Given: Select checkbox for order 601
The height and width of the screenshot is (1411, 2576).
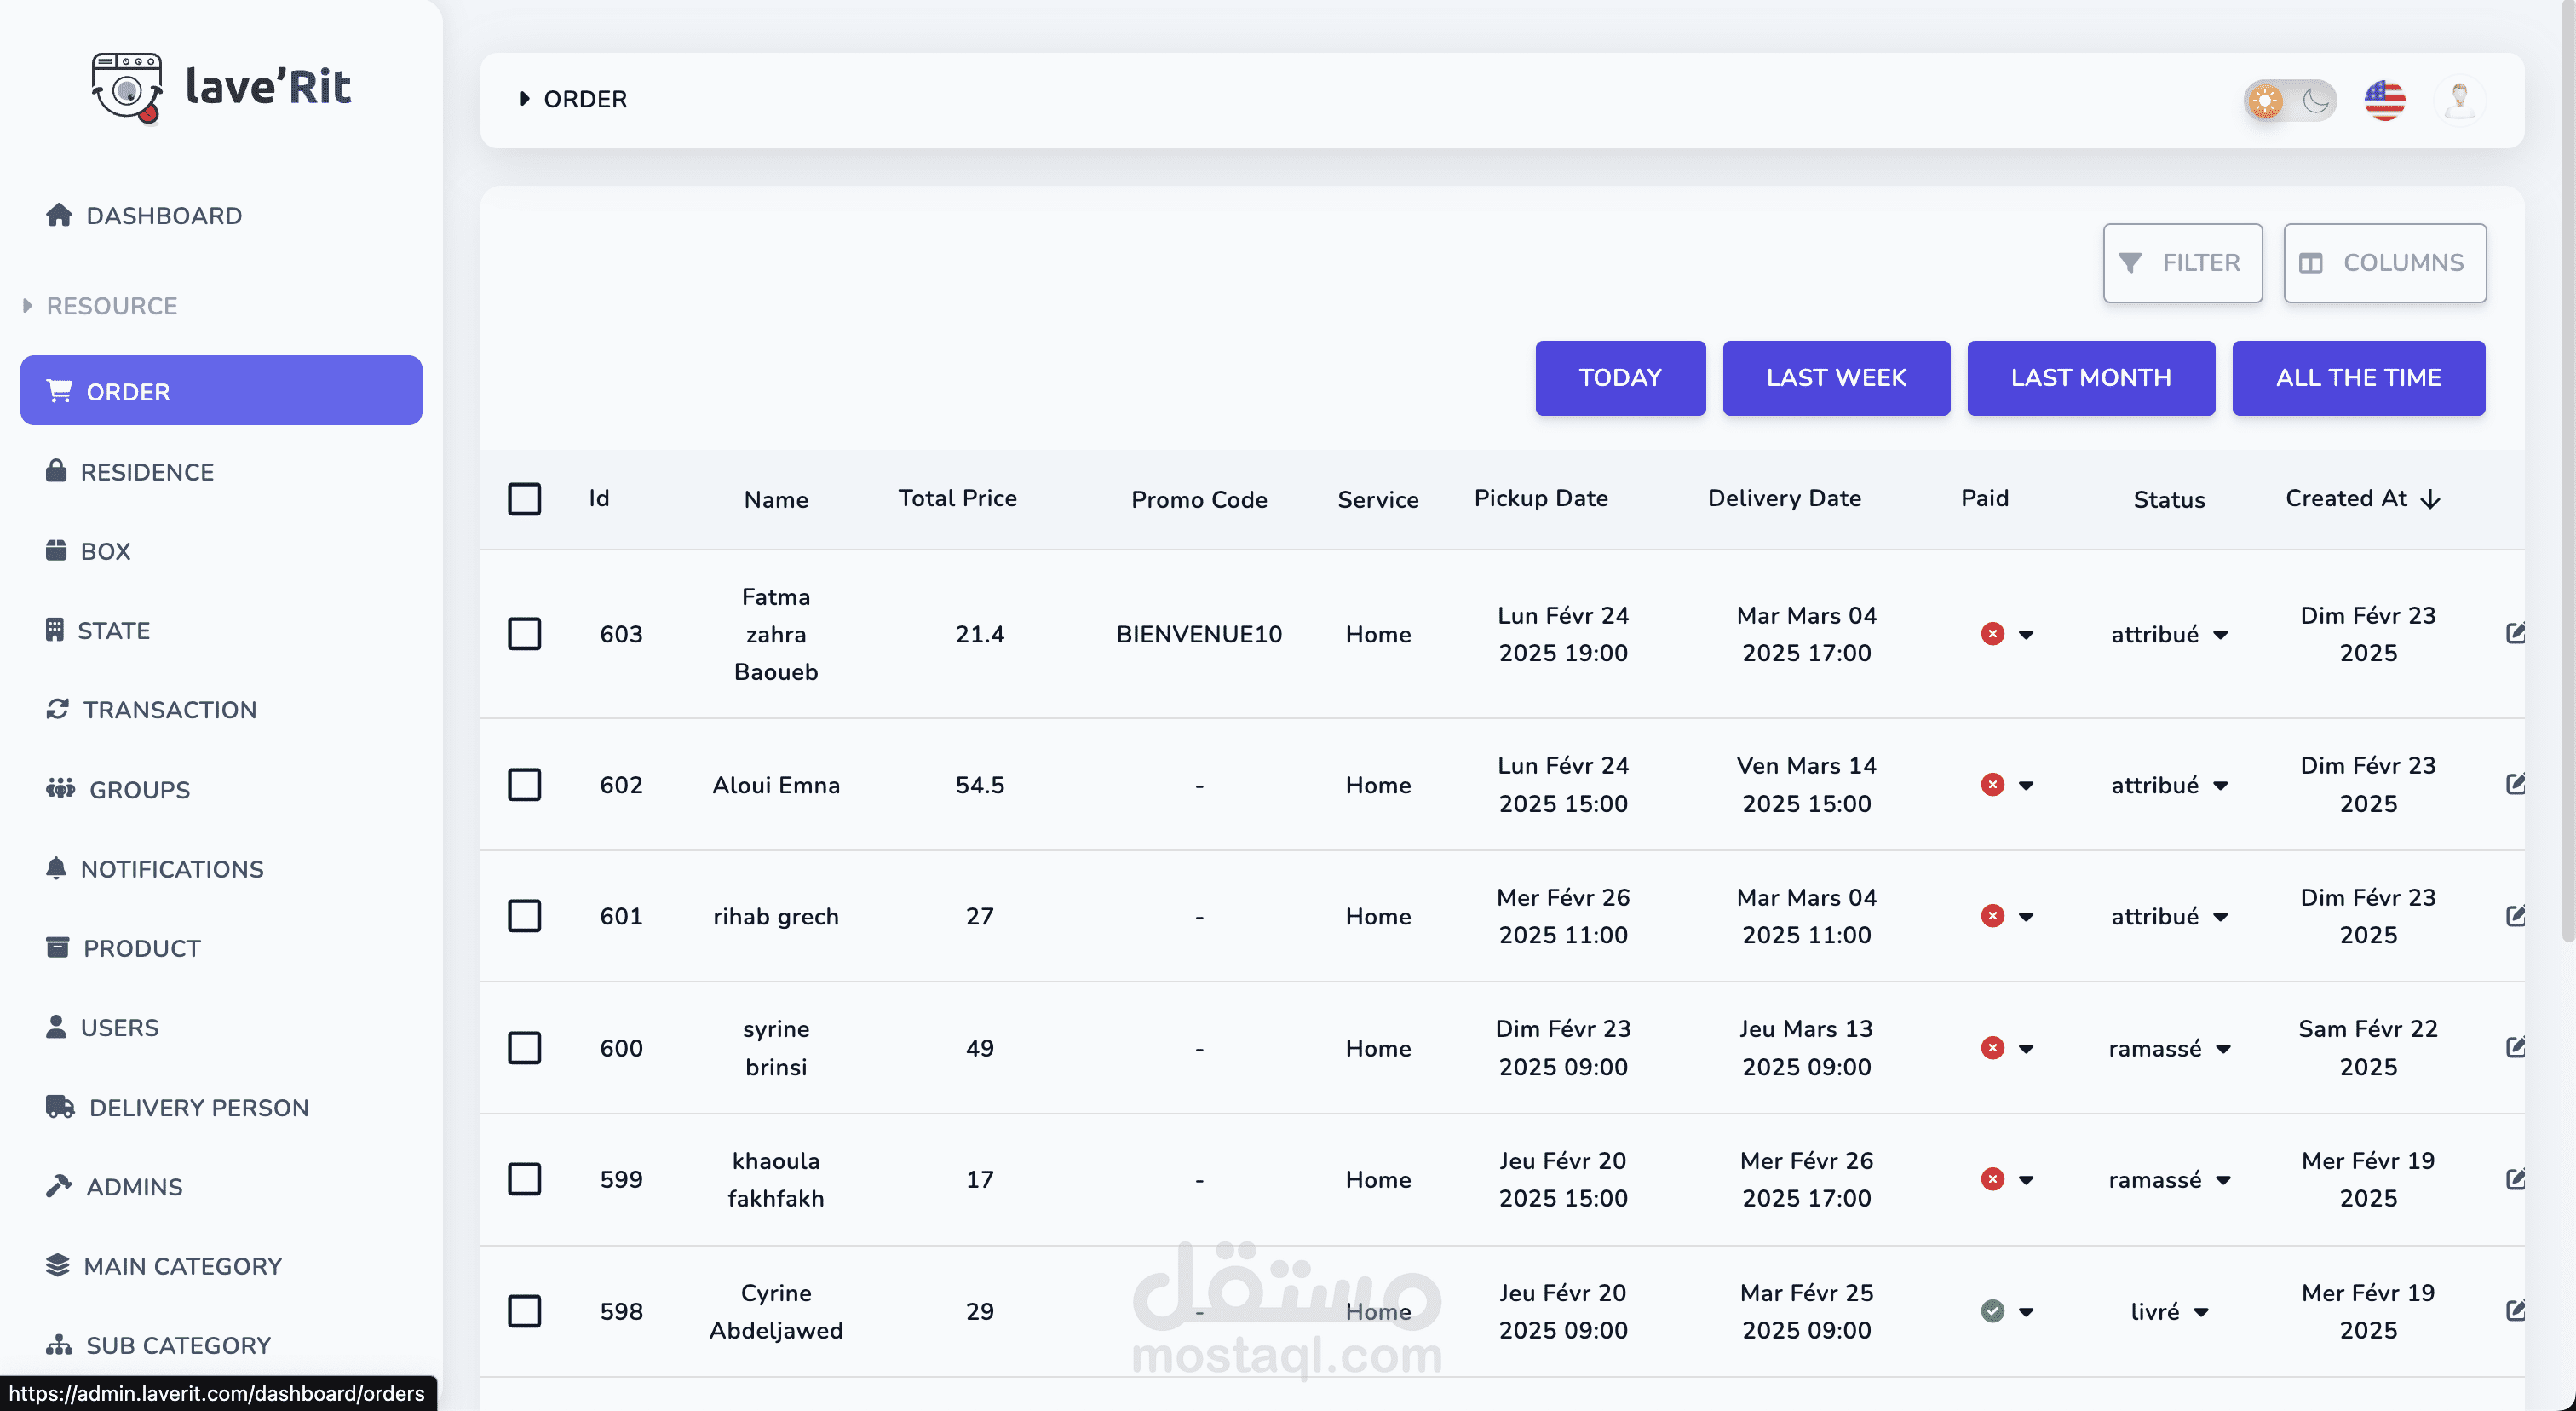Looking at the screenshot, I should pos(524,916).
